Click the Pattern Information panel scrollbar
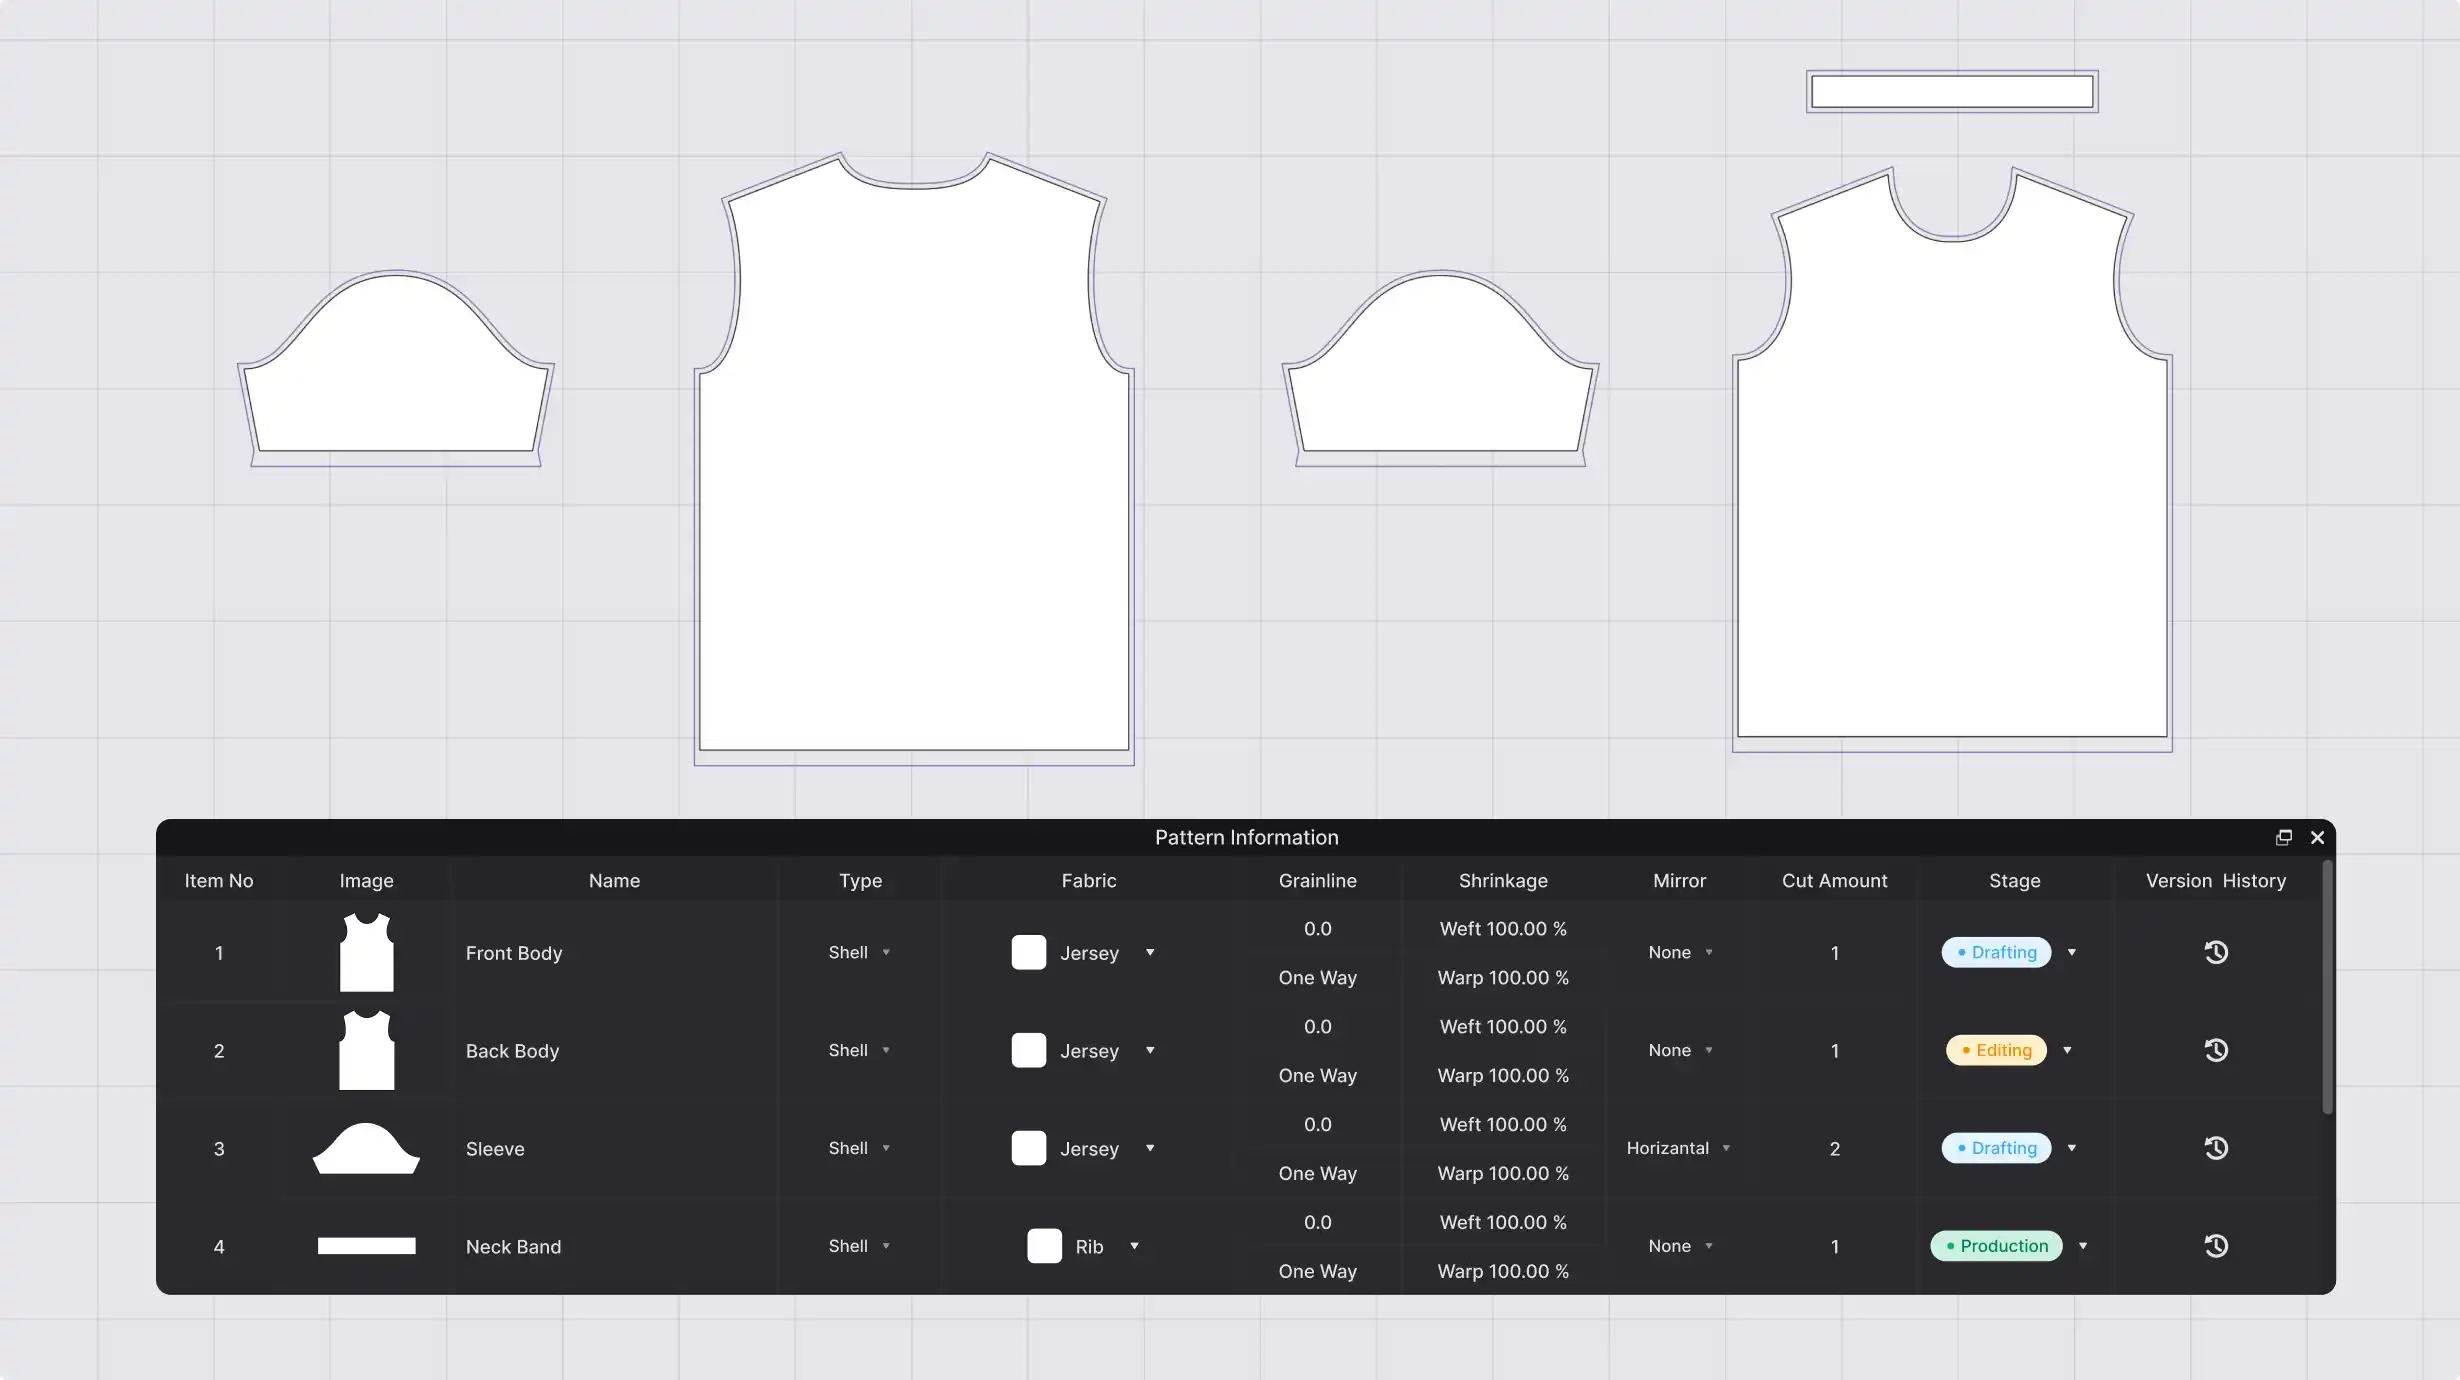This screenshot has height=1380, width=2460. [x=2327, y=987]
